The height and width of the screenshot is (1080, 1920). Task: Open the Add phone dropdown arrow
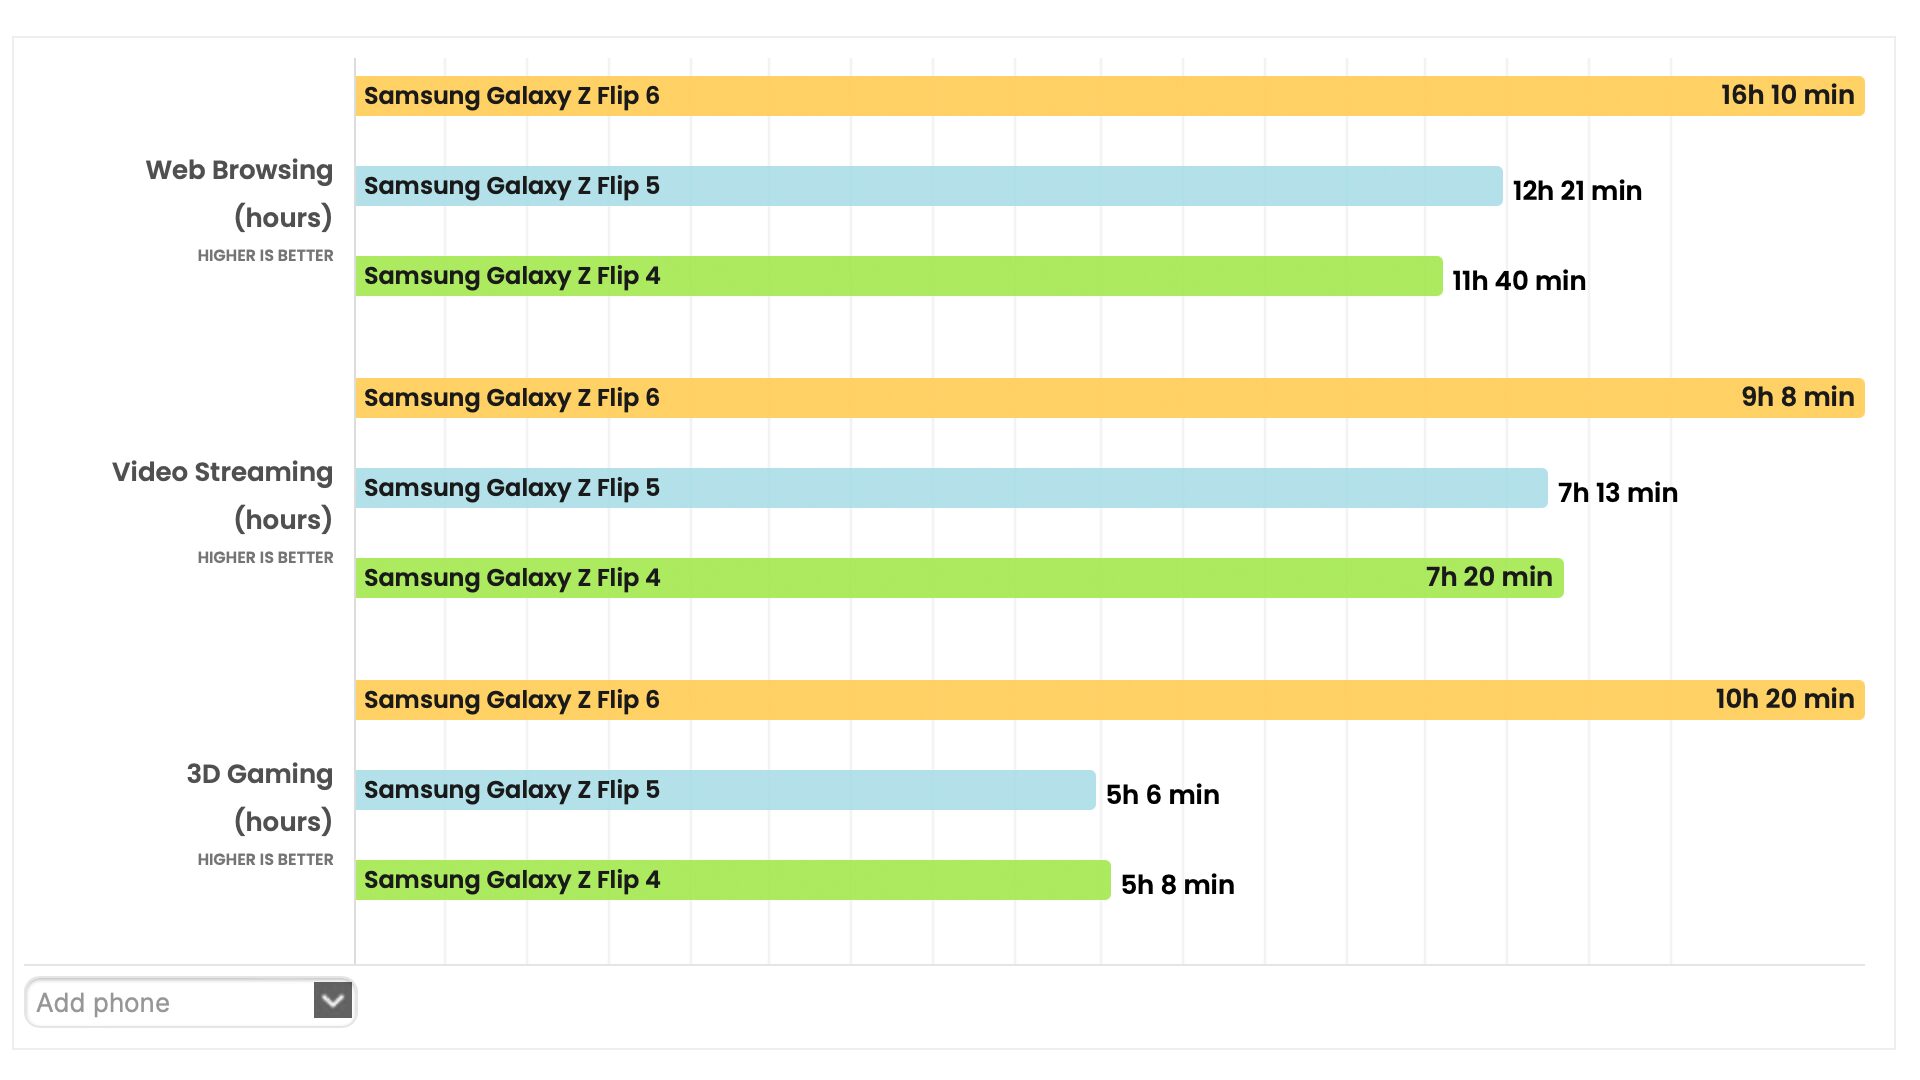tap(332, 1001)
